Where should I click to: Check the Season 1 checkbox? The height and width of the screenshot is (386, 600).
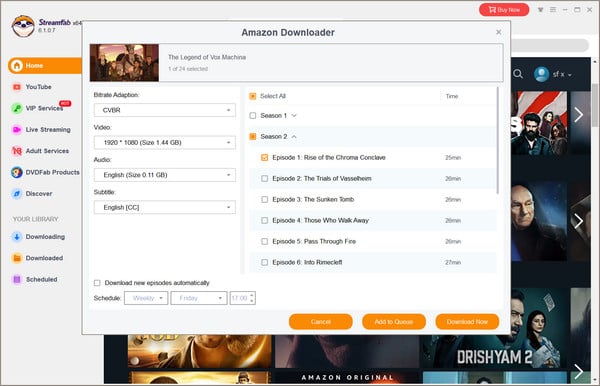tap(253, 116)
